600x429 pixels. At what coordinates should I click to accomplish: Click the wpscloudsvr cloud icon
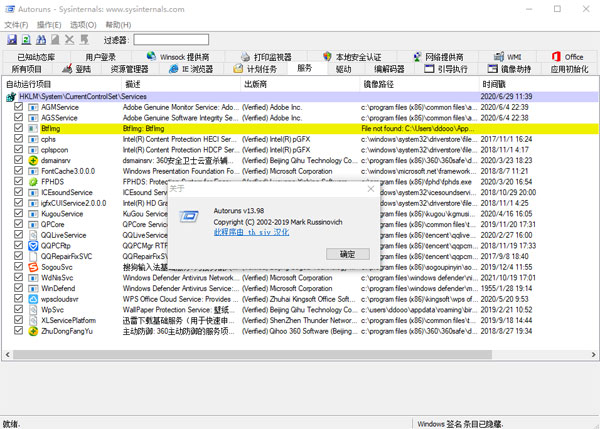coord(33,299)
